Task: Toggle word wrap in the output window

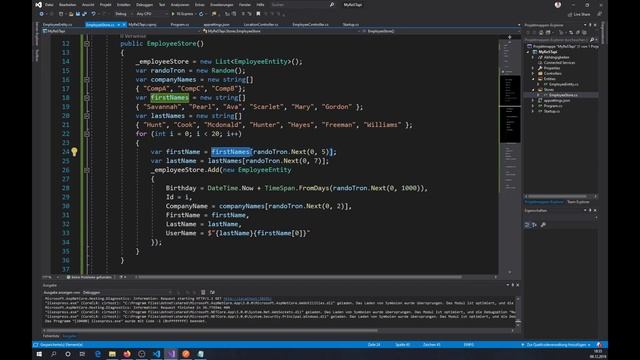Action: click(212, 292)
